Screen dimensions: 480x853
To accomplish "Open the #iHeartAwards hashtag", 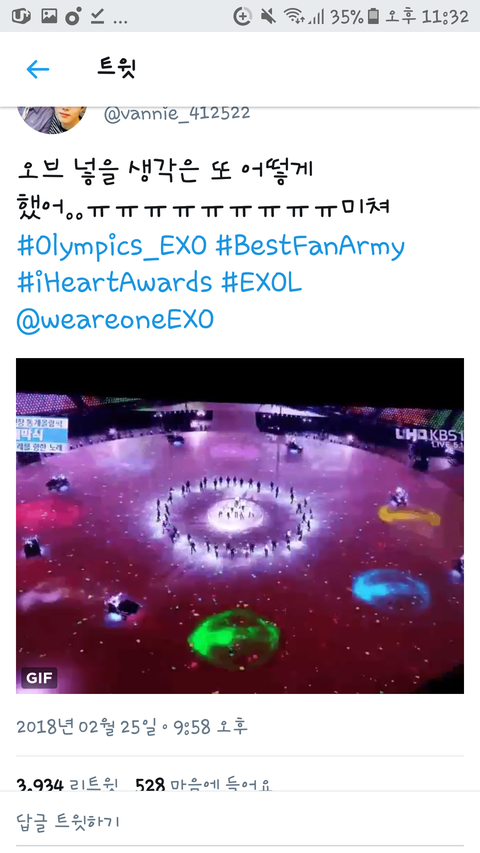I will [114, 283].
